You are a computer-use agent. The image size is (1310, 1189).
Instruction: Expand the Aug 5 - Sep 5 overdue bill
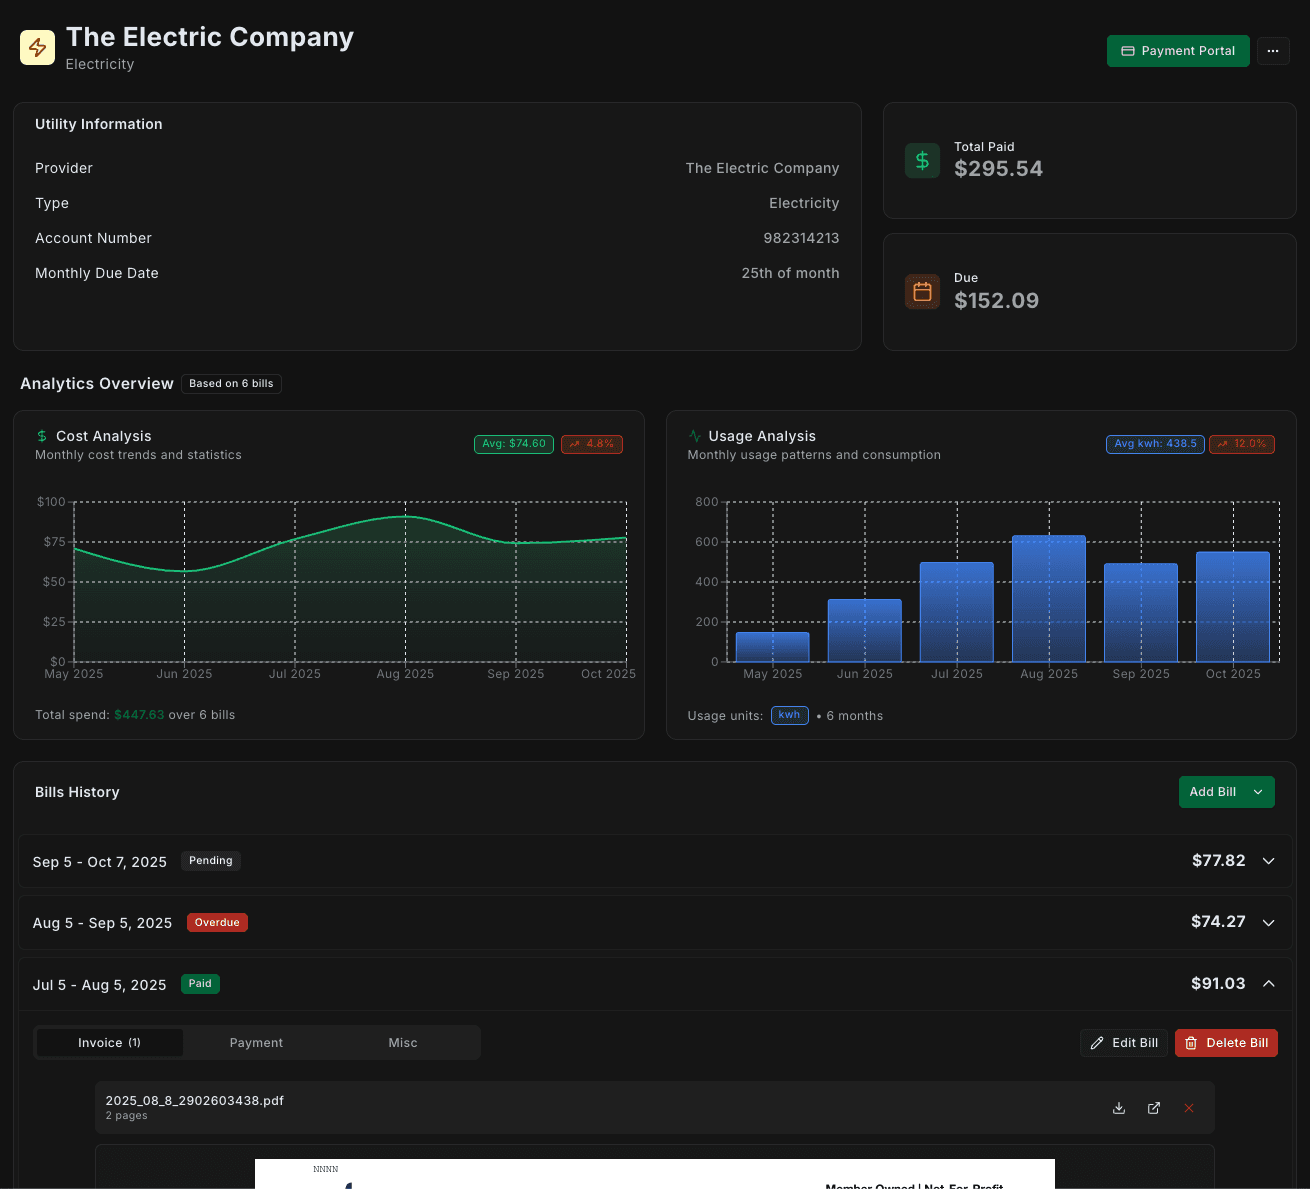pyautogui.click(x=1268, y=922)
